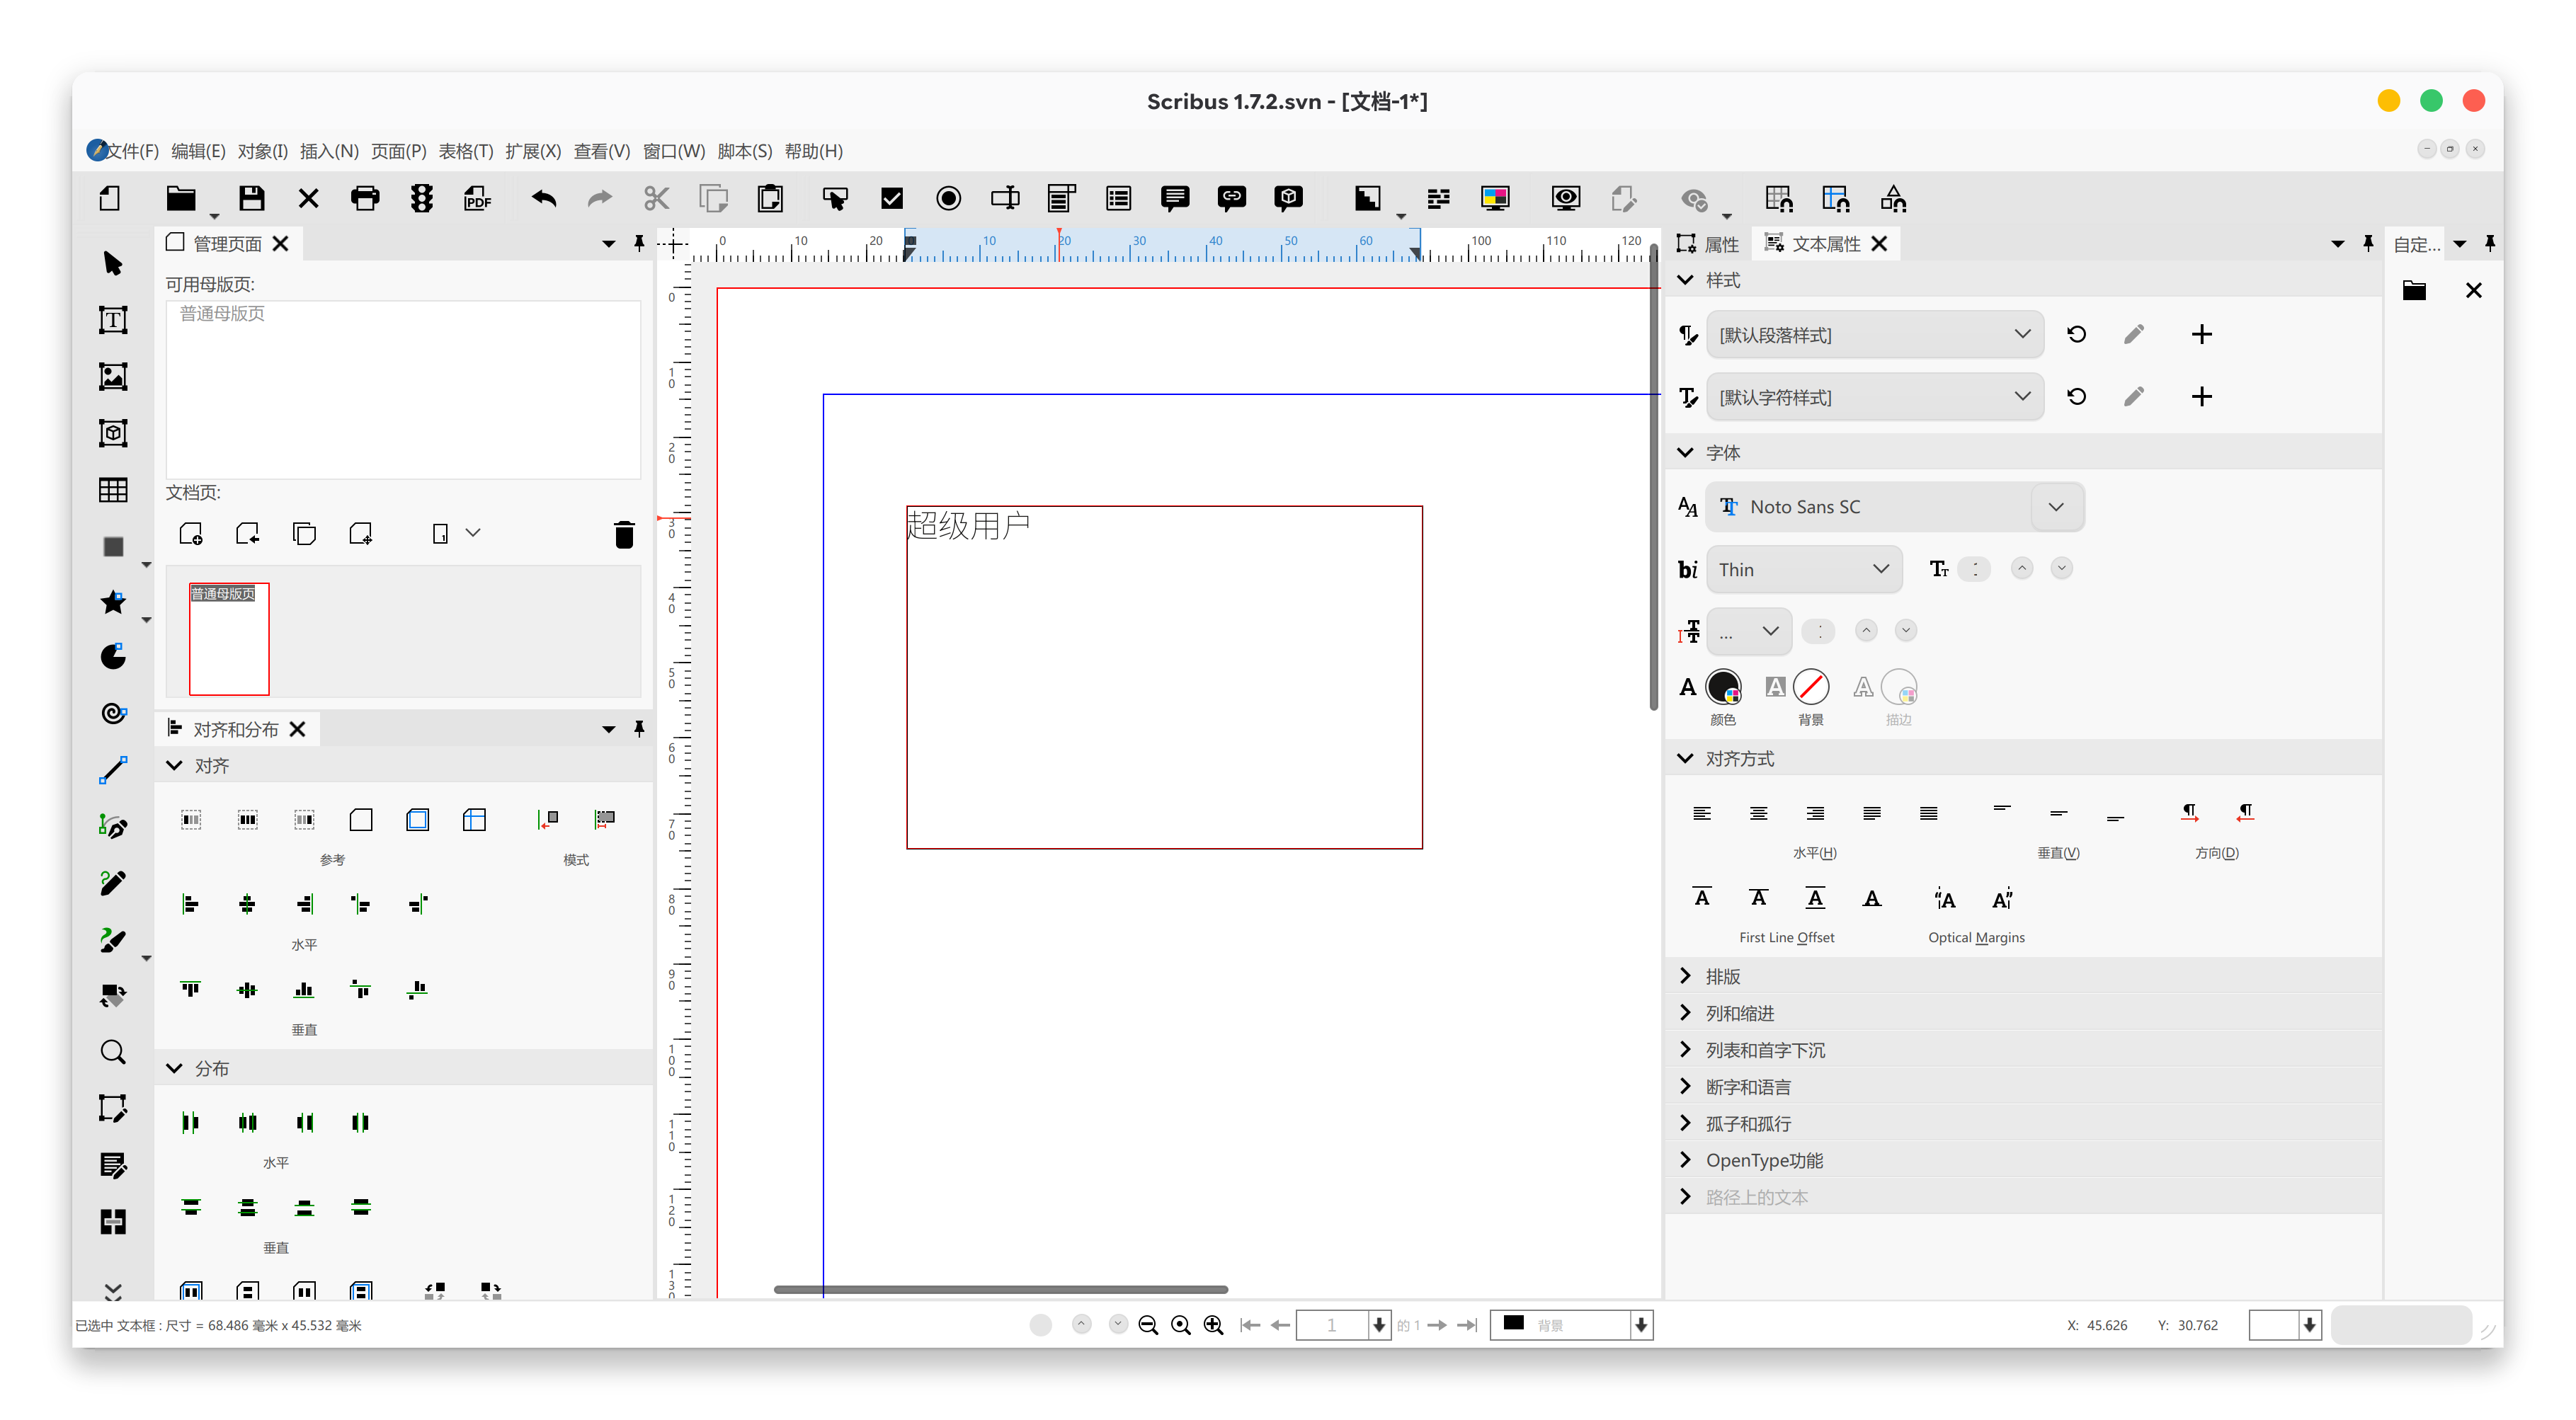
Task: Close the 管理页面 panel
Action: [280, 243]
